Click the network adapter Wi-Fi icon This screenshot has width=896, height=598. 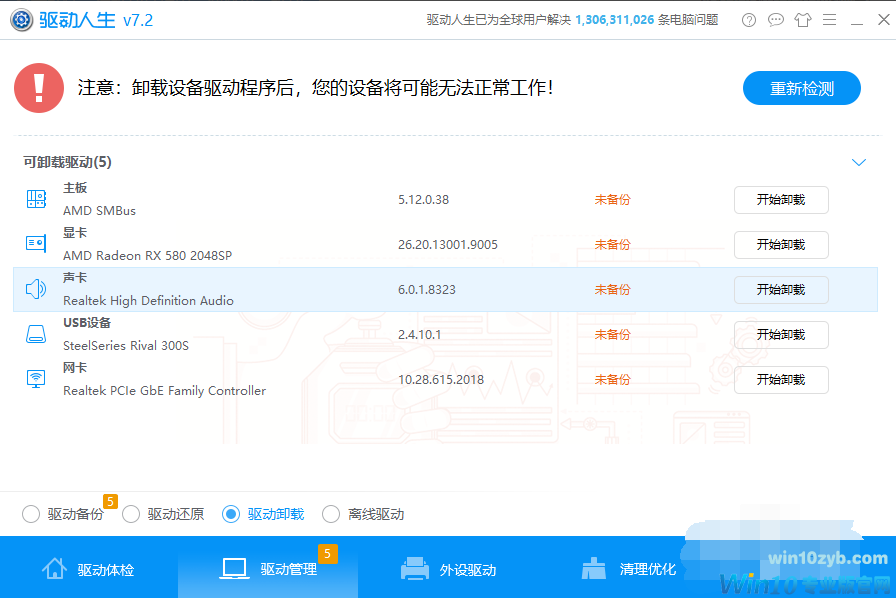(36, 379)
